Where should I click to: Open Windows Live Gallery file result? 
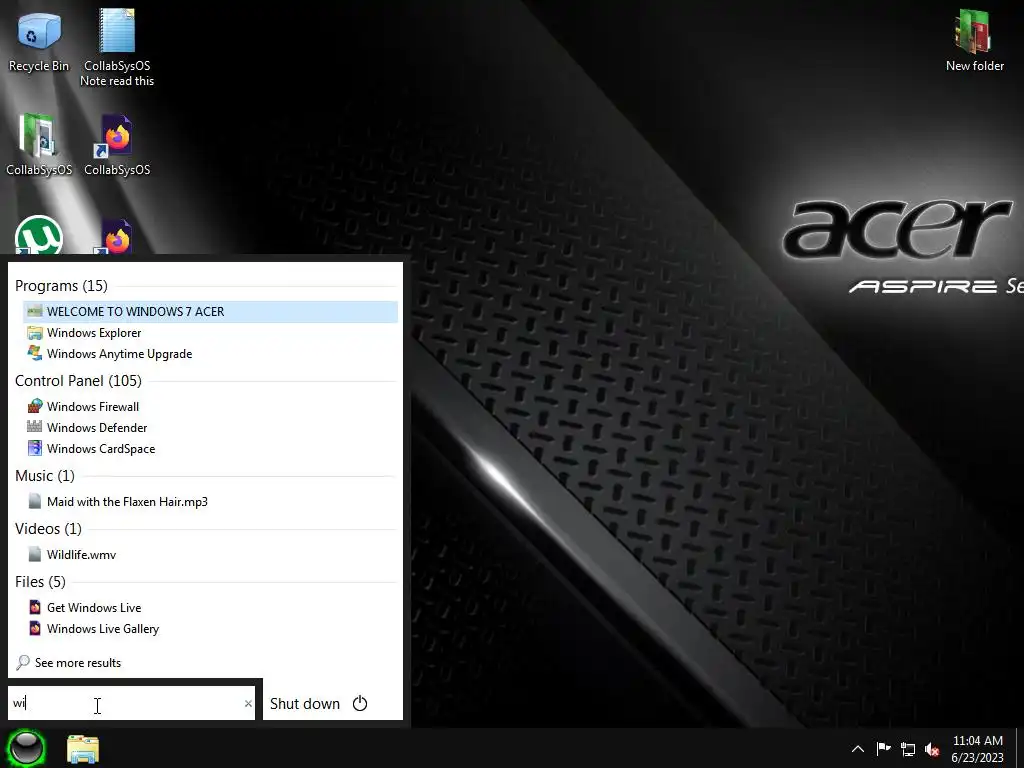[210, 629]
